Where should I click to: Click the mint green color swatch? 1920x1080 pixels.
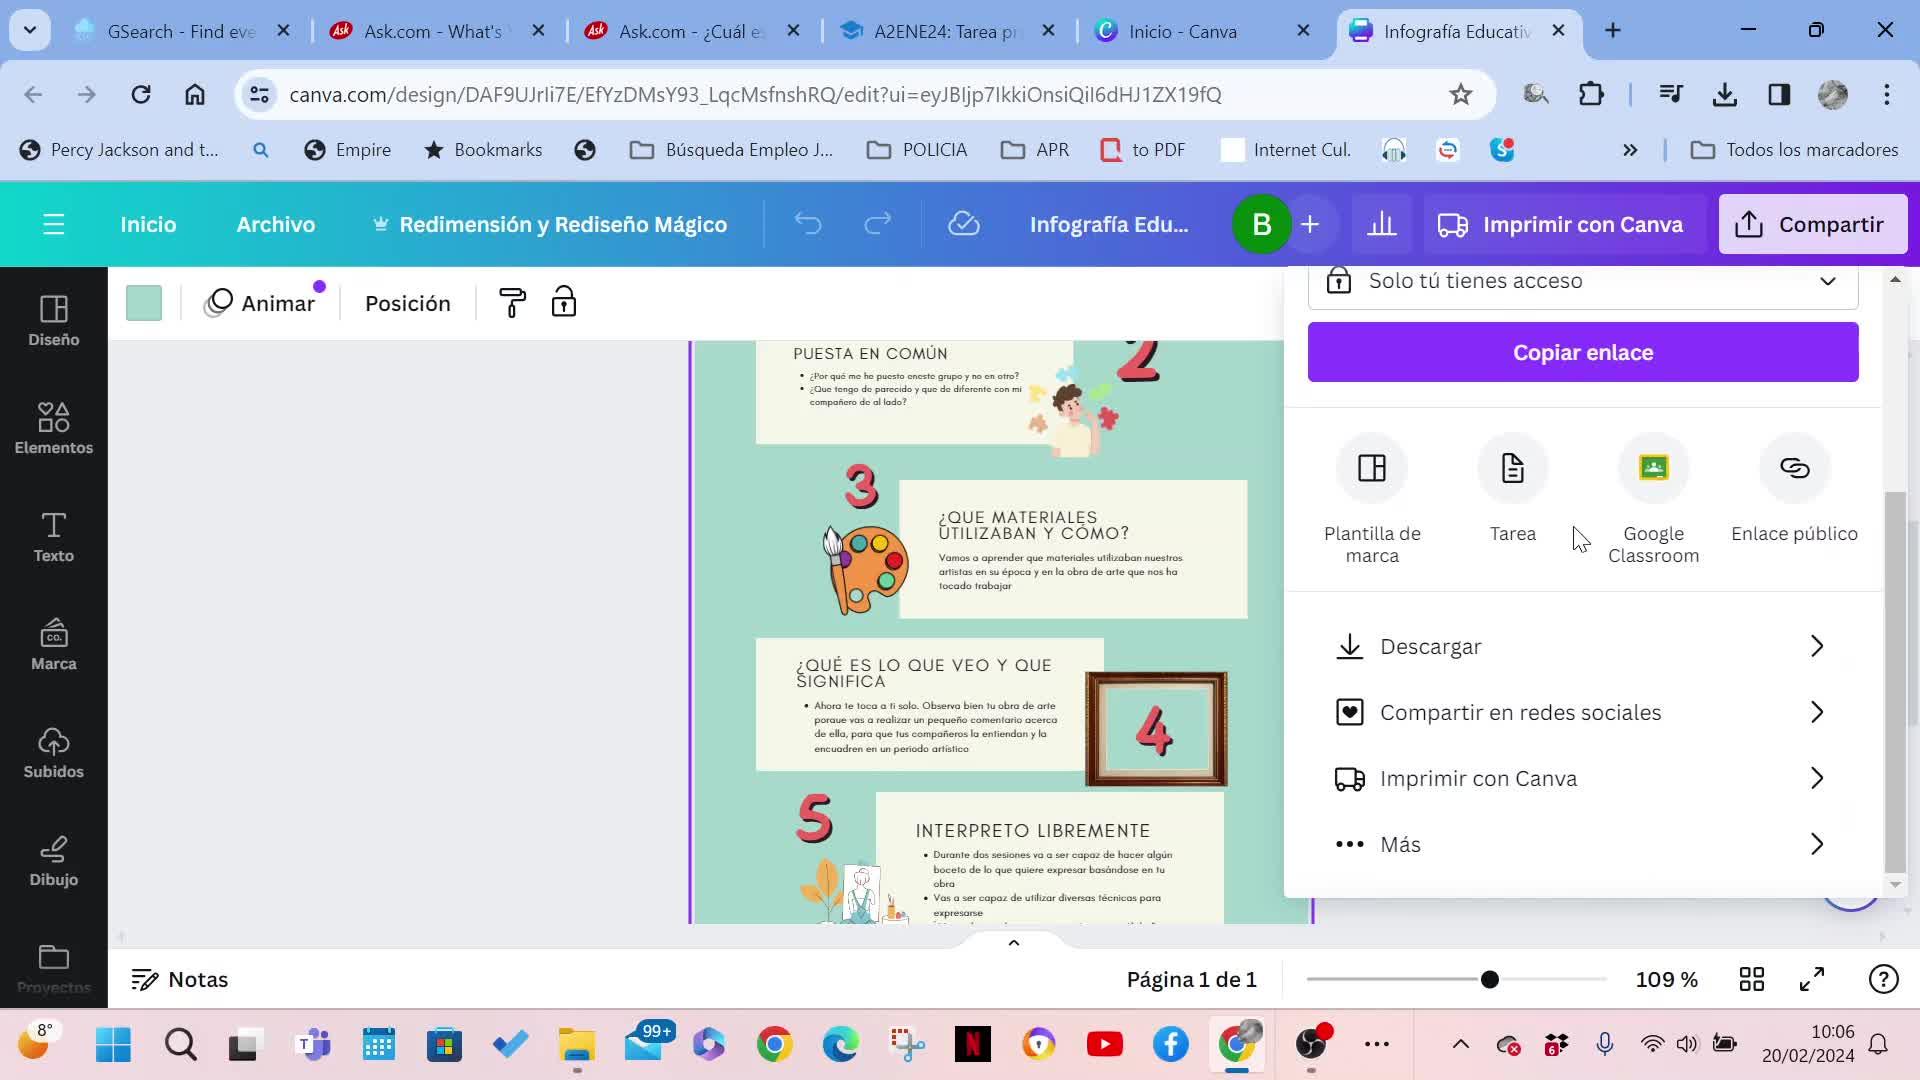tap(144, 303)
